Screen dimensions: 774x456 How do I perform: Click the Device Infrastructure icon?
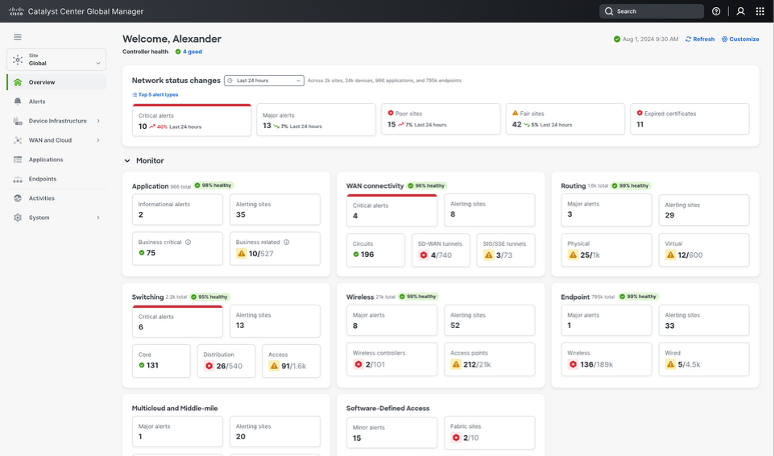pos(18,121)
